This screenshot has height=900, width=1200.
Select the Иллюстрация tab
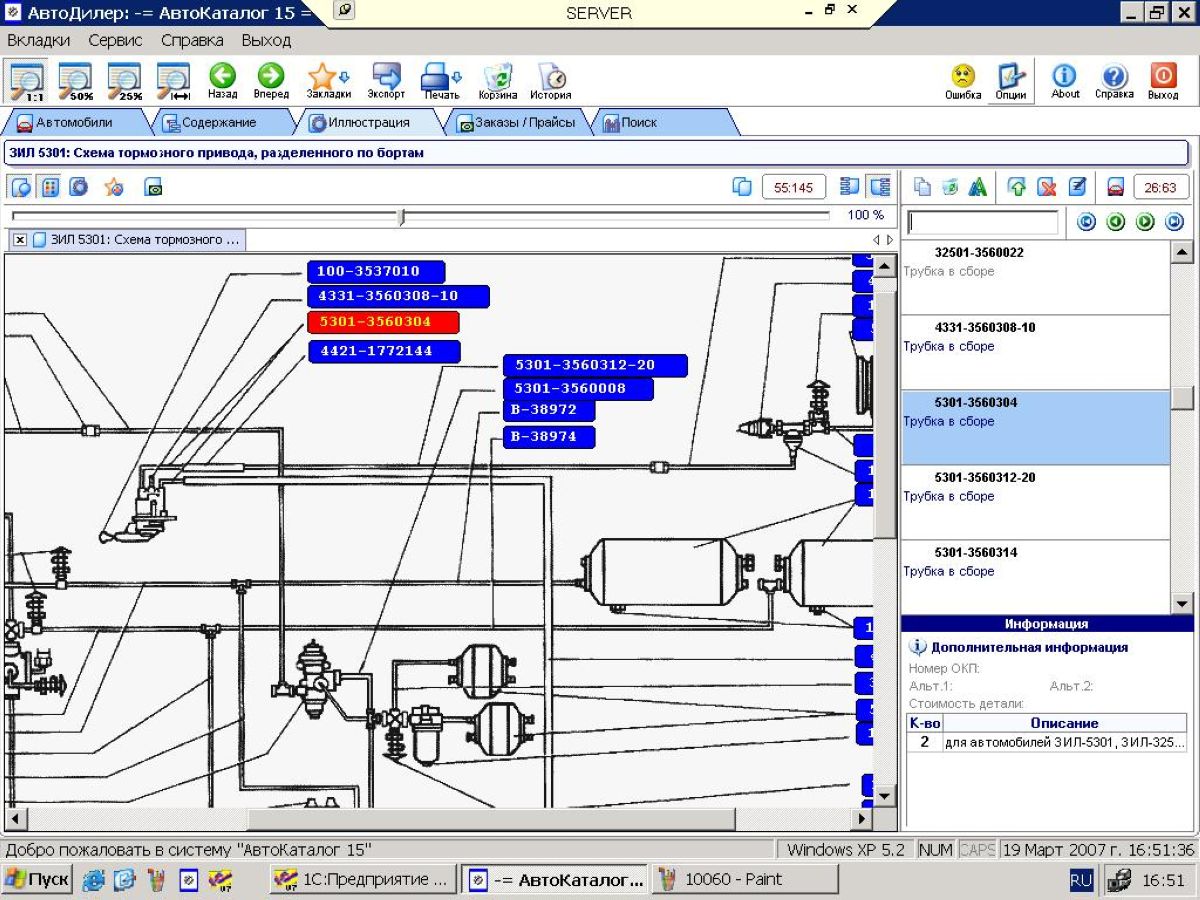368,123
